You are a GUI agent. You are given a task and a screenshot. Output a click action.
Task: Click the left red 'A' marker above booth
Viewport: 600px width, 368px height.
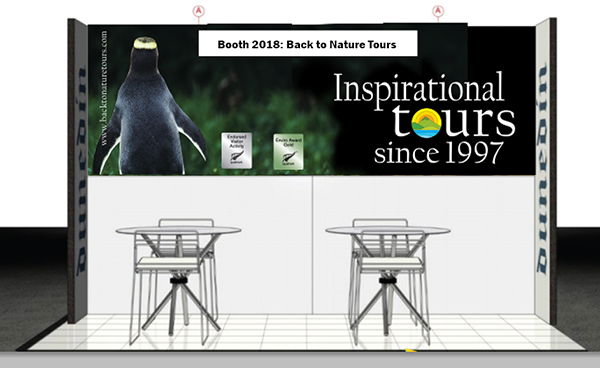tap(198, 11)
